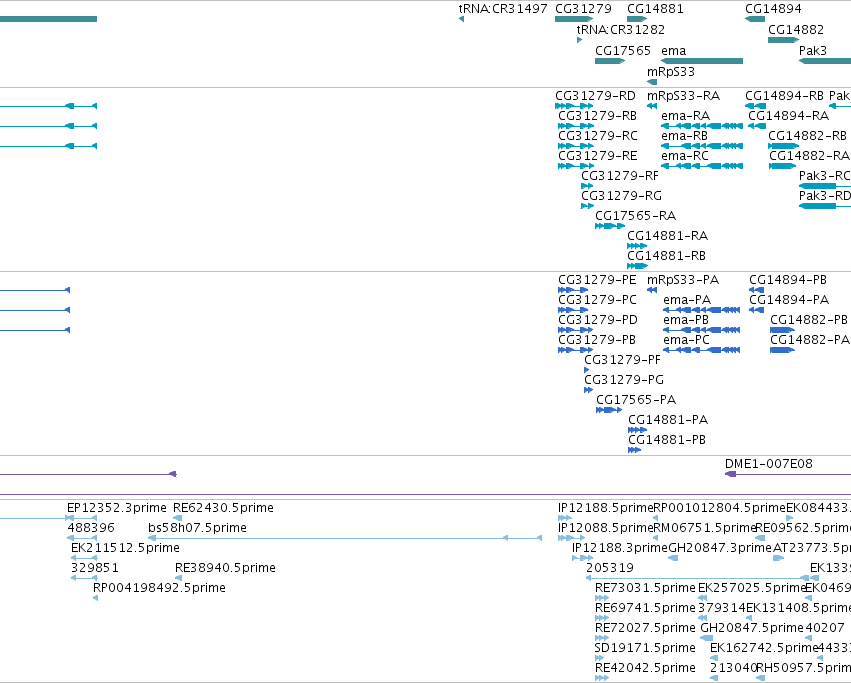The width and height of the screenshot is (851, 683).
Task: Select EST RE38940.5prime
Action: 225,568
